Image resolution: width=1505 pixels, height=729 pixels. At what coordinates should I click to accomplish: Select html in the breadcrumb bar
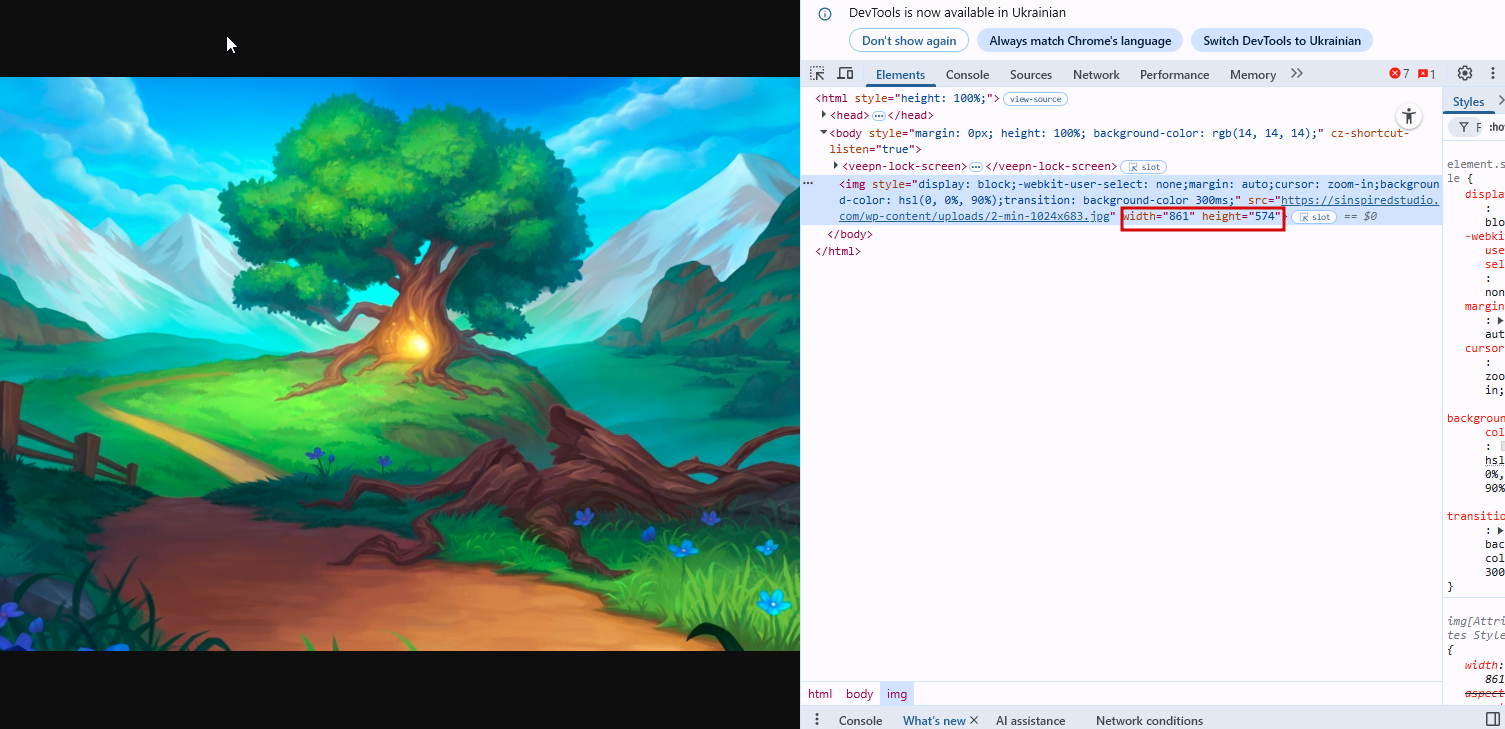(x=820, y=694)
